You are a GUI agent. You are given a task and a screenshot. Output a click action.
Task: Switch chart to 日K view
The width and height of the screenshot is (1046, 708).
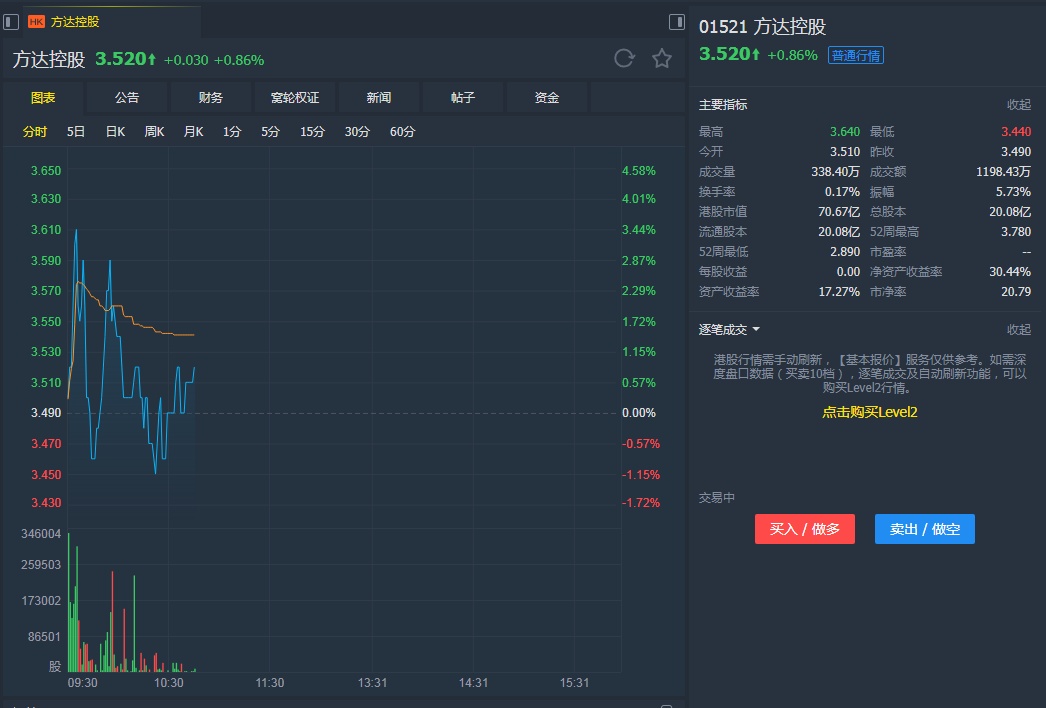click(x=115, y=132)
